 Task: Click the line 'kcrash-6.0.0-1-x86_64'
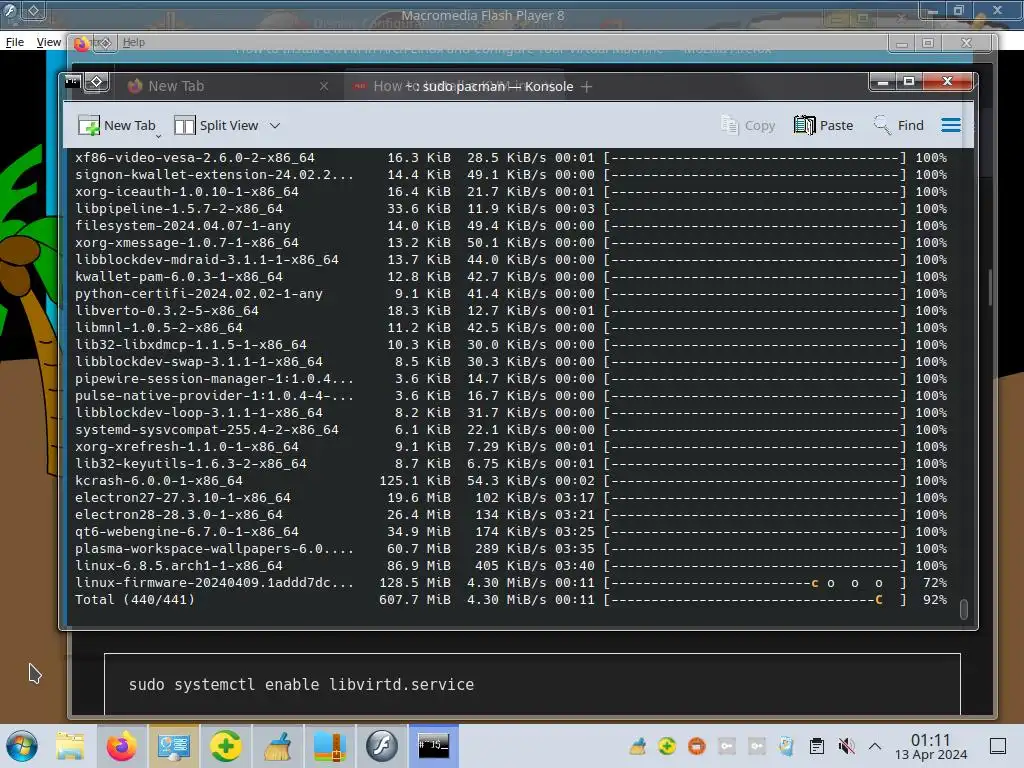tap(159, 481)
